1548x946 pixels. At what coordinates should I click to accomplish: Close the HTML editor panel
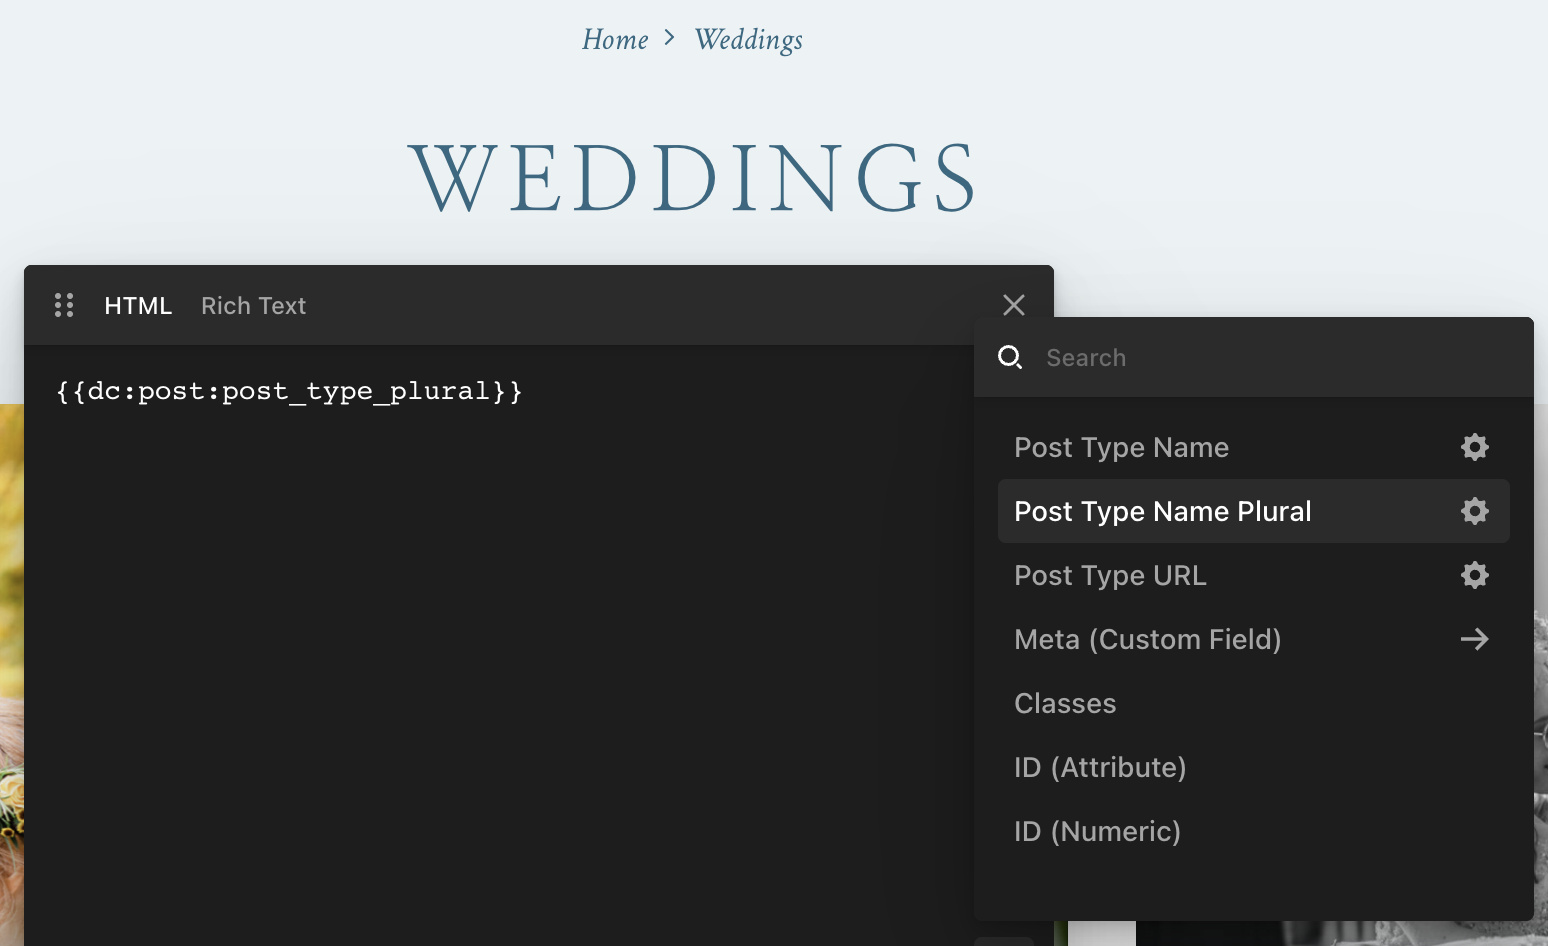click(x=1013, y=305)
